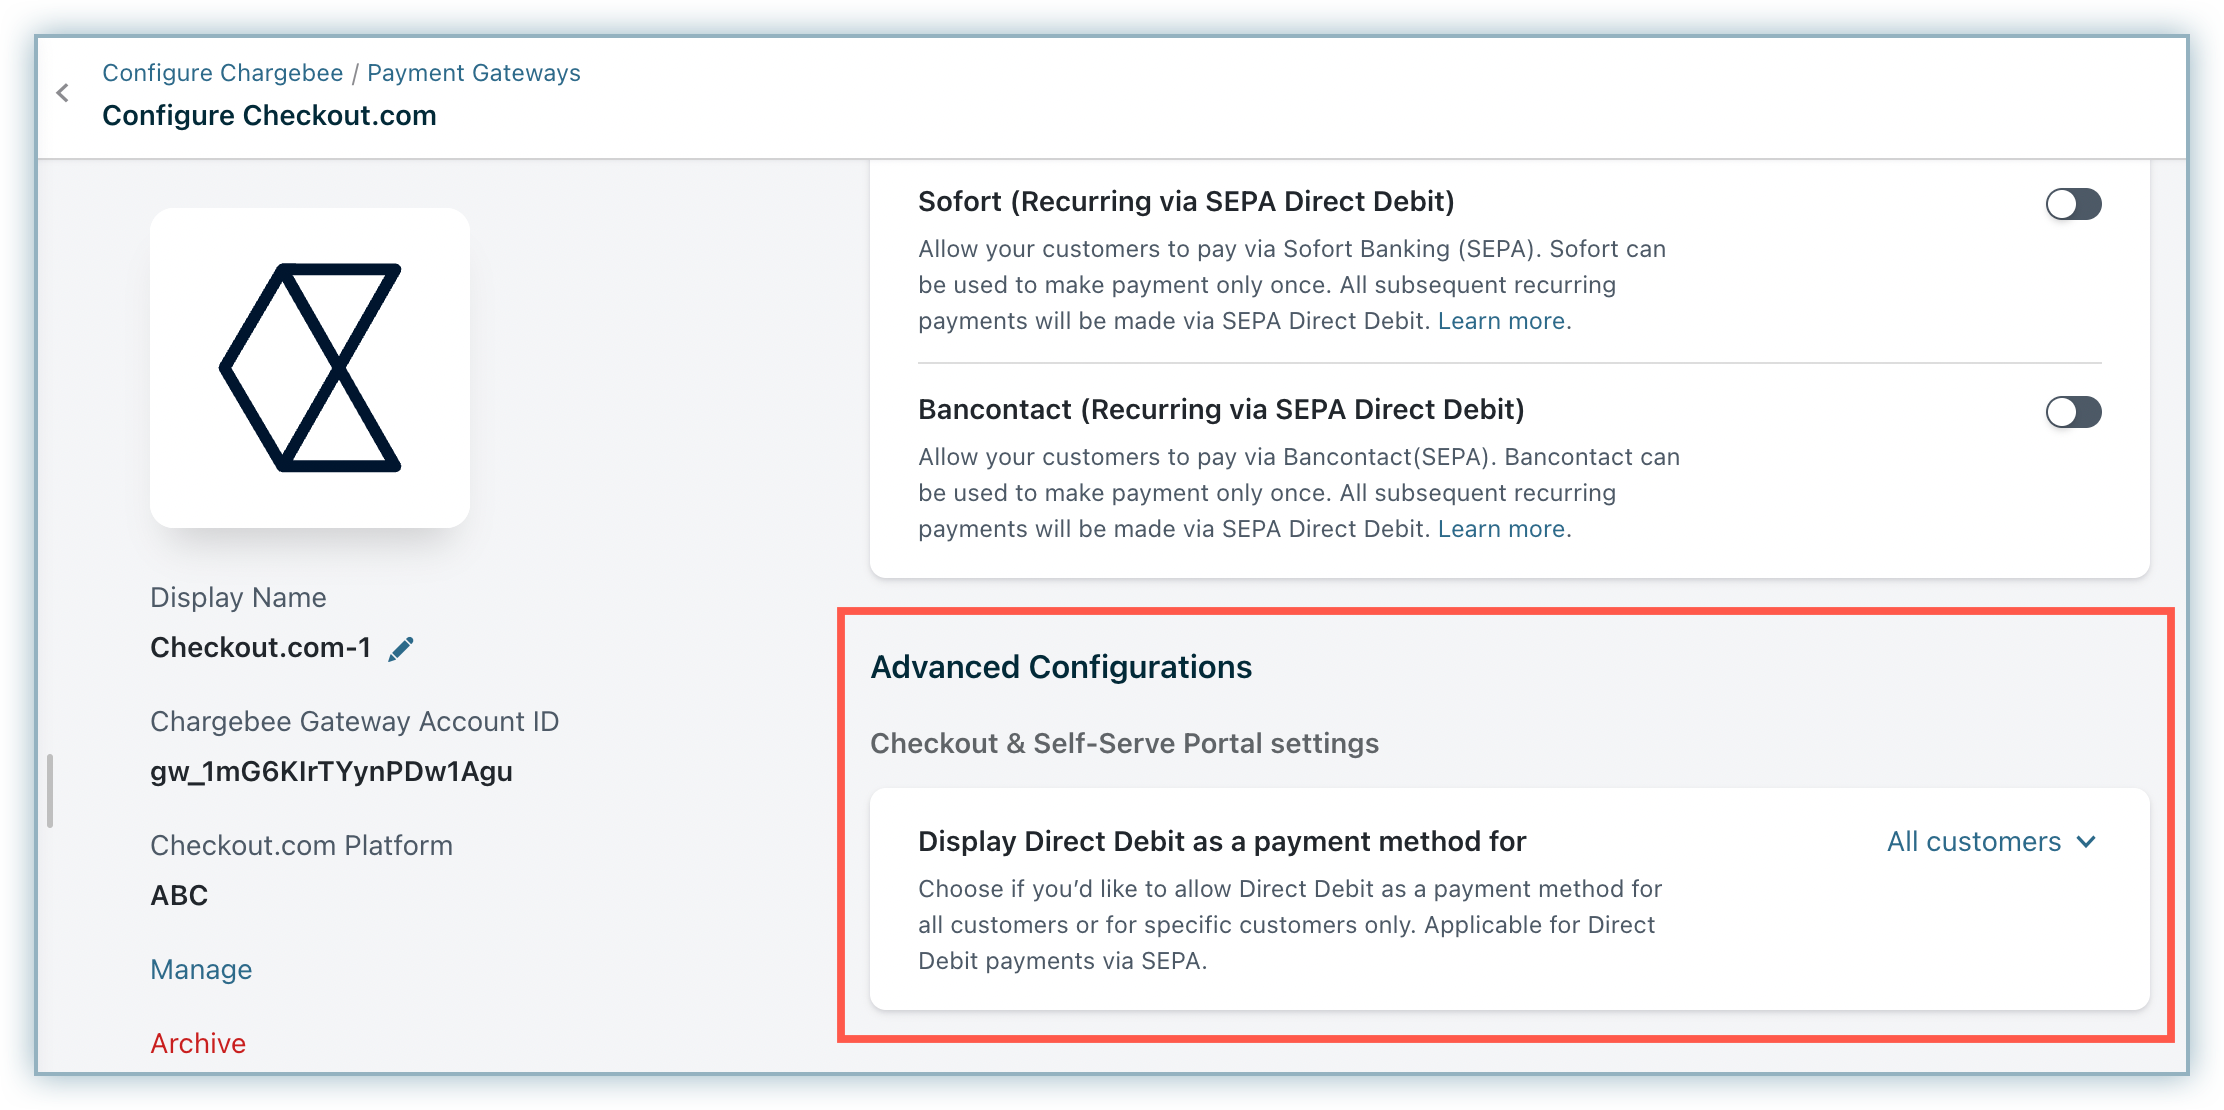Click the left panel scrollbar handle

(x=49, y=791)
